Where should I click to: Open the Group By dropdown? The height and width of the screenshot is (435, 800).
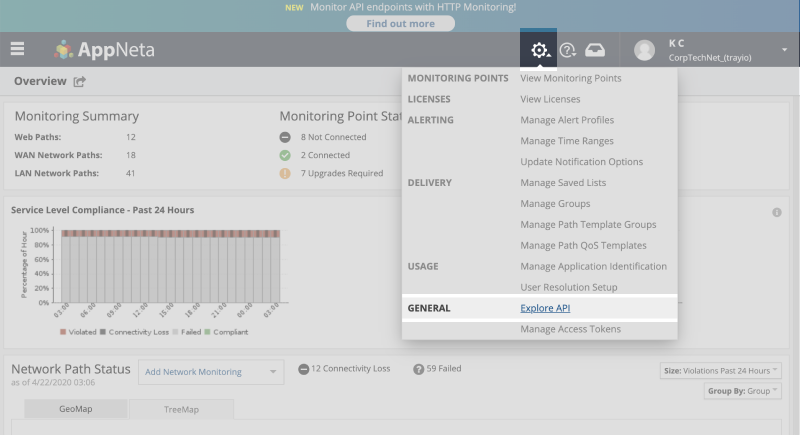743,391
